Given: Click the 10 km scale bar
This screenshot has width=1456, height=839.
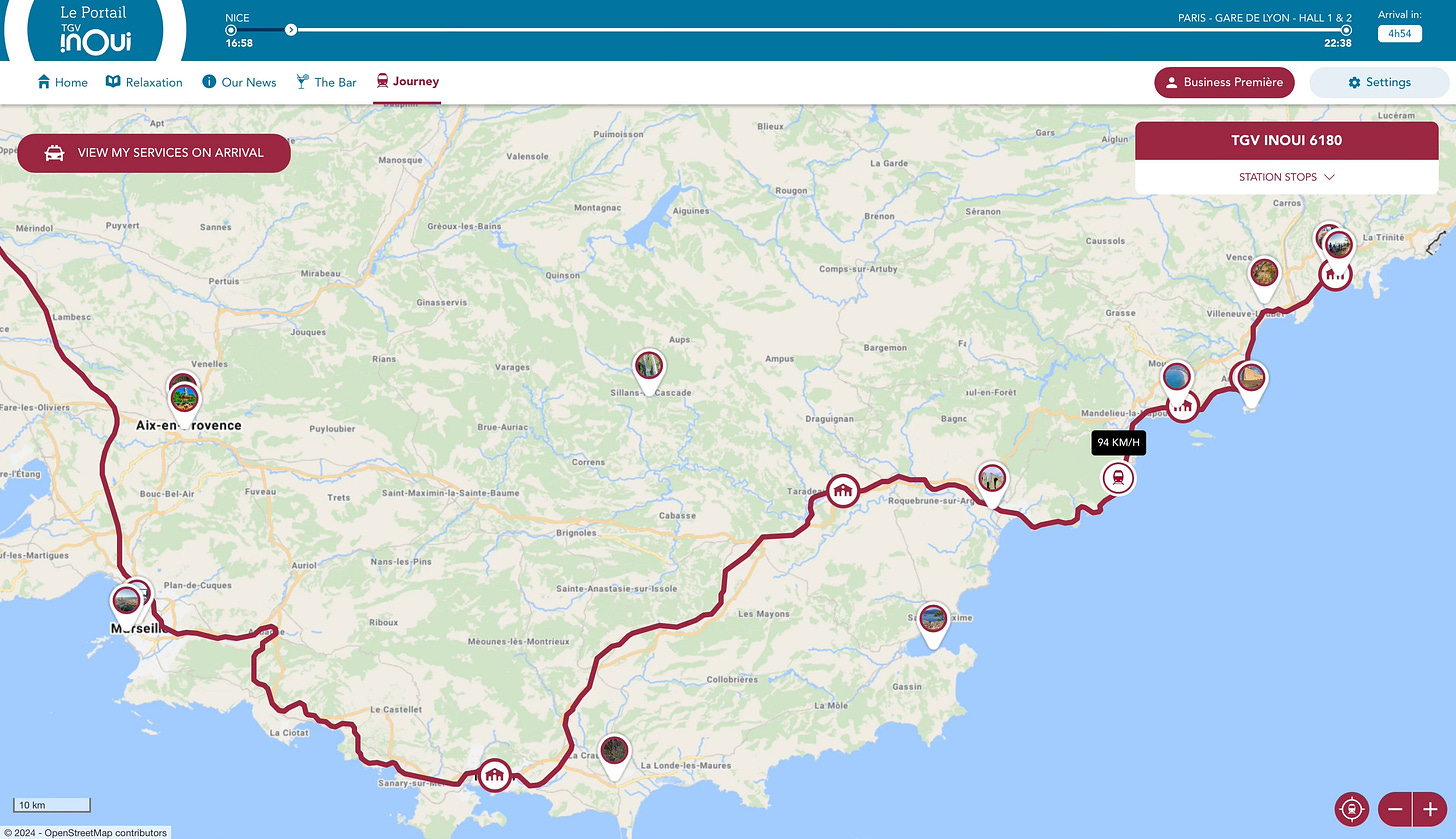Looking at the screenshot, I should [52, 805].
